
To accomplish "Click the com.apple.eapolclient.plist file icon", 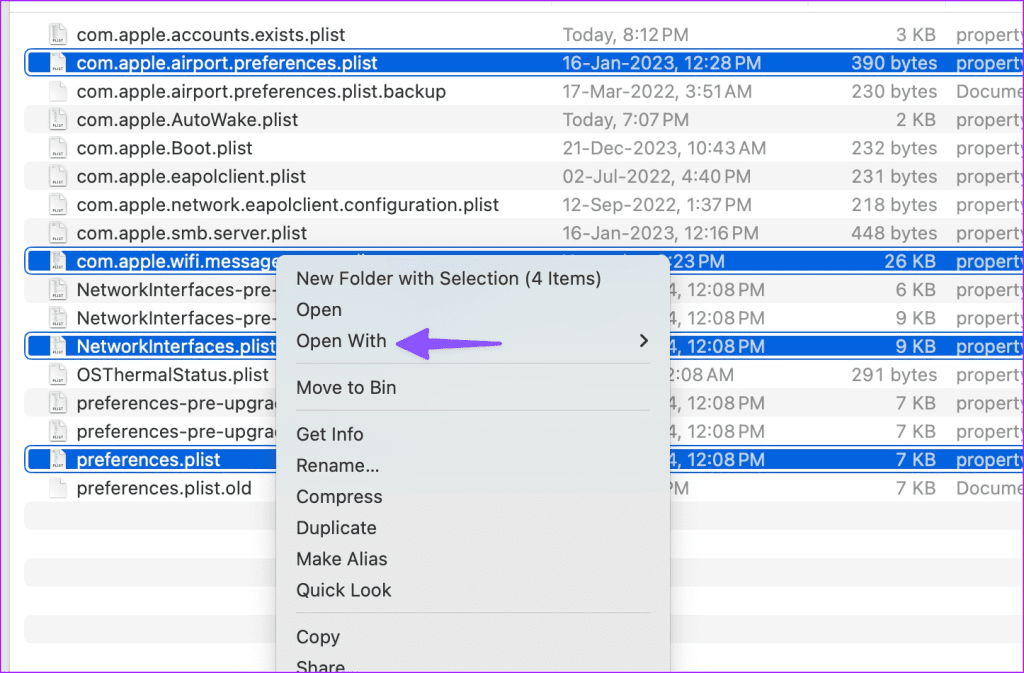I will click(x=59, y=177).
